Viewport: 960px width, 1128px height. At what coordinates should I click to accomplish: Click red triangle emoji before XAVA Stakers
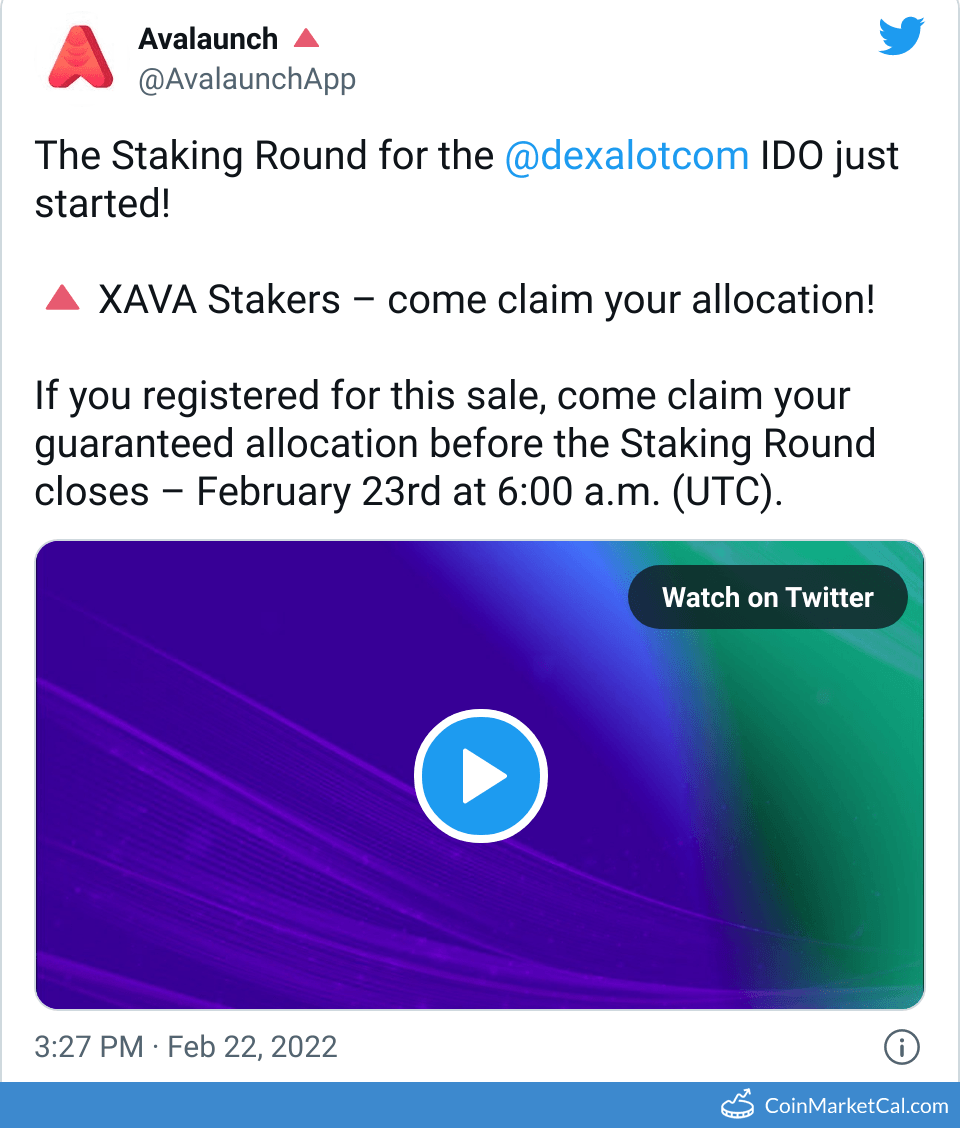pos(63,298)
